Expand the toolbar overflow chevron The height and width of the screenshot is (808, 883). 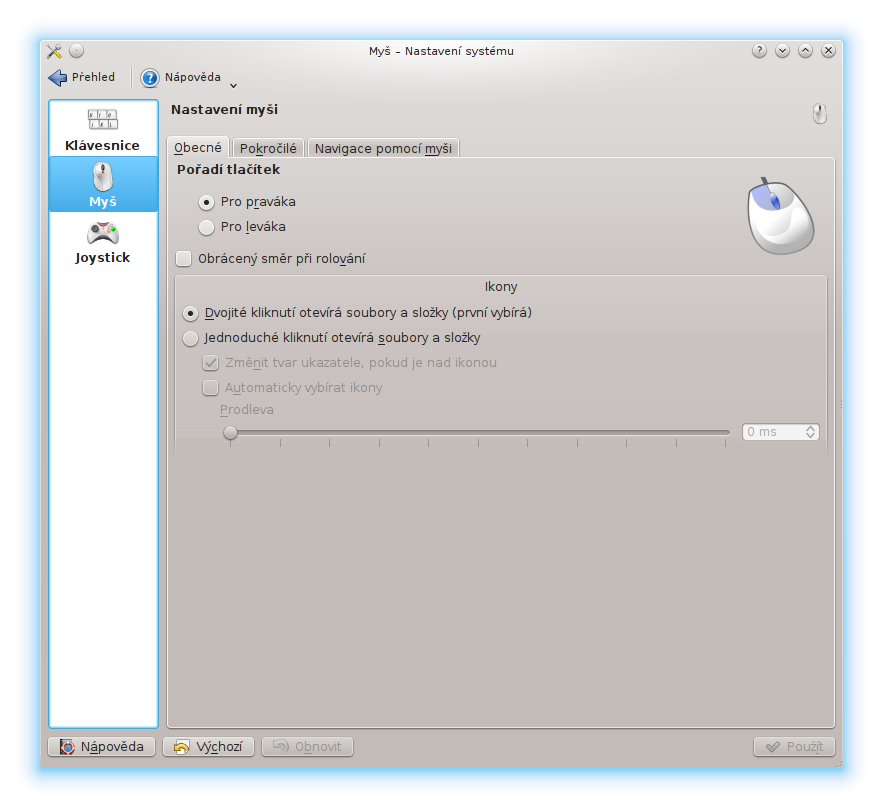[234, 86]
